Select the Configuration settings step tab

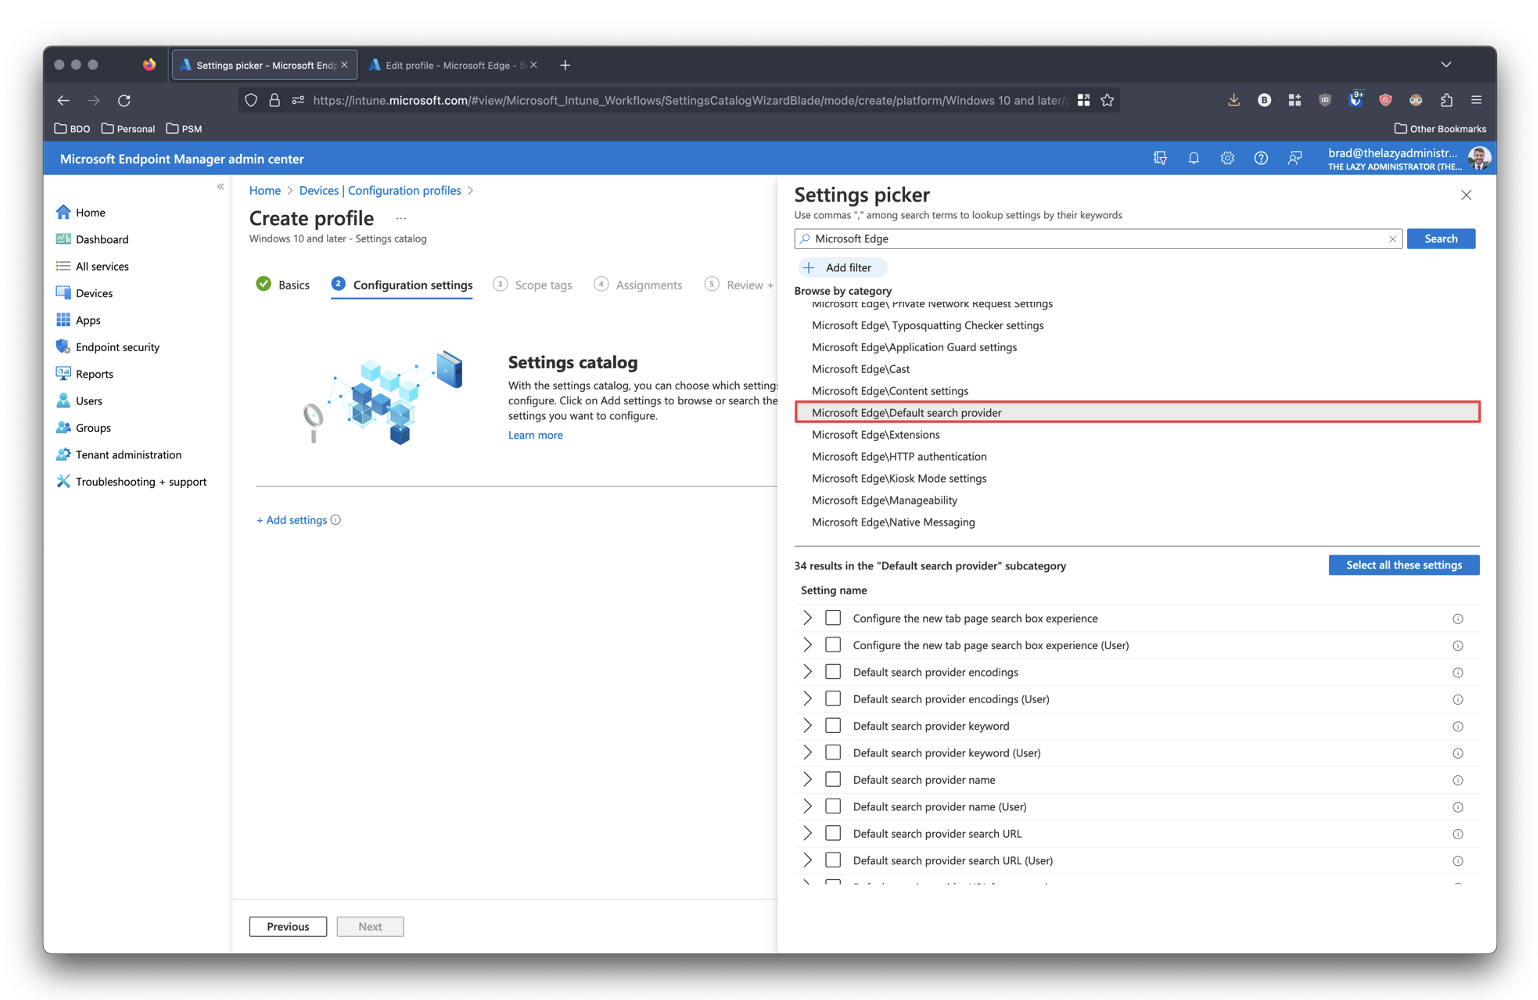(402, 285)
